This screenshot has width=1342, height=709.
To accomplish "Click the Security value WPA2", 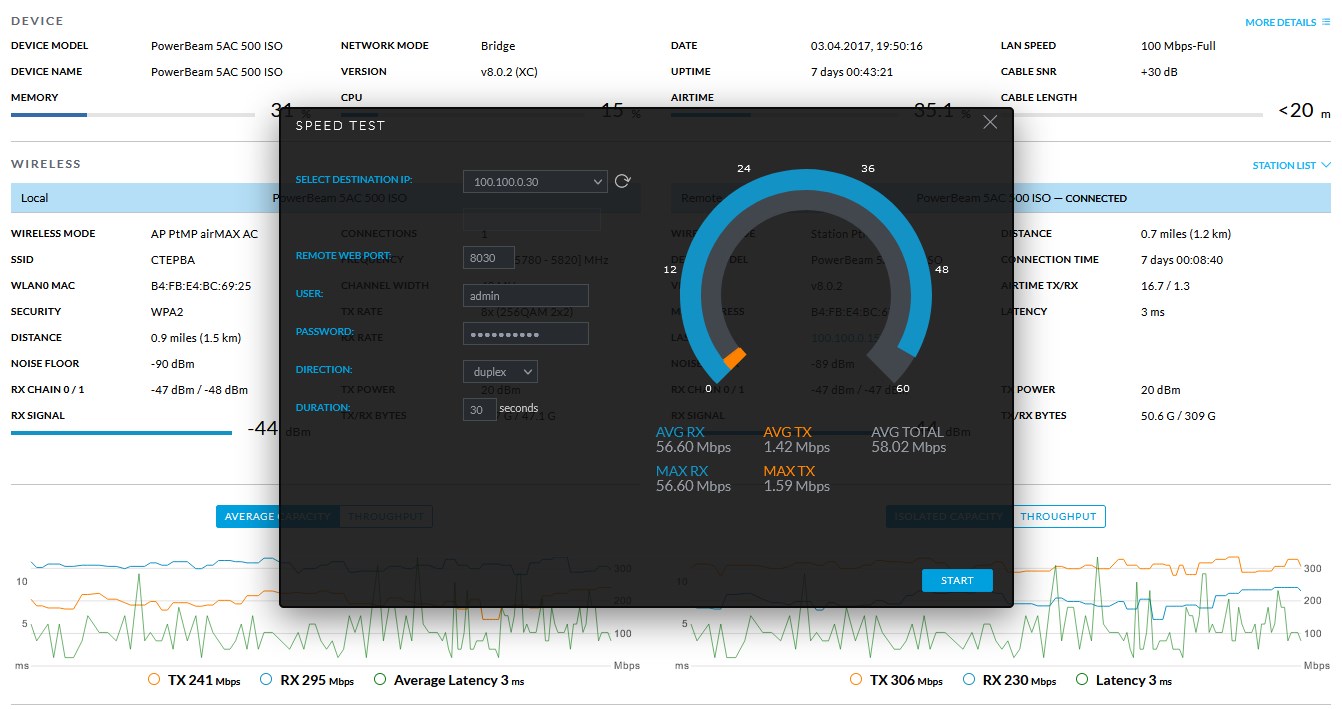I will click(x=169, y=312).
